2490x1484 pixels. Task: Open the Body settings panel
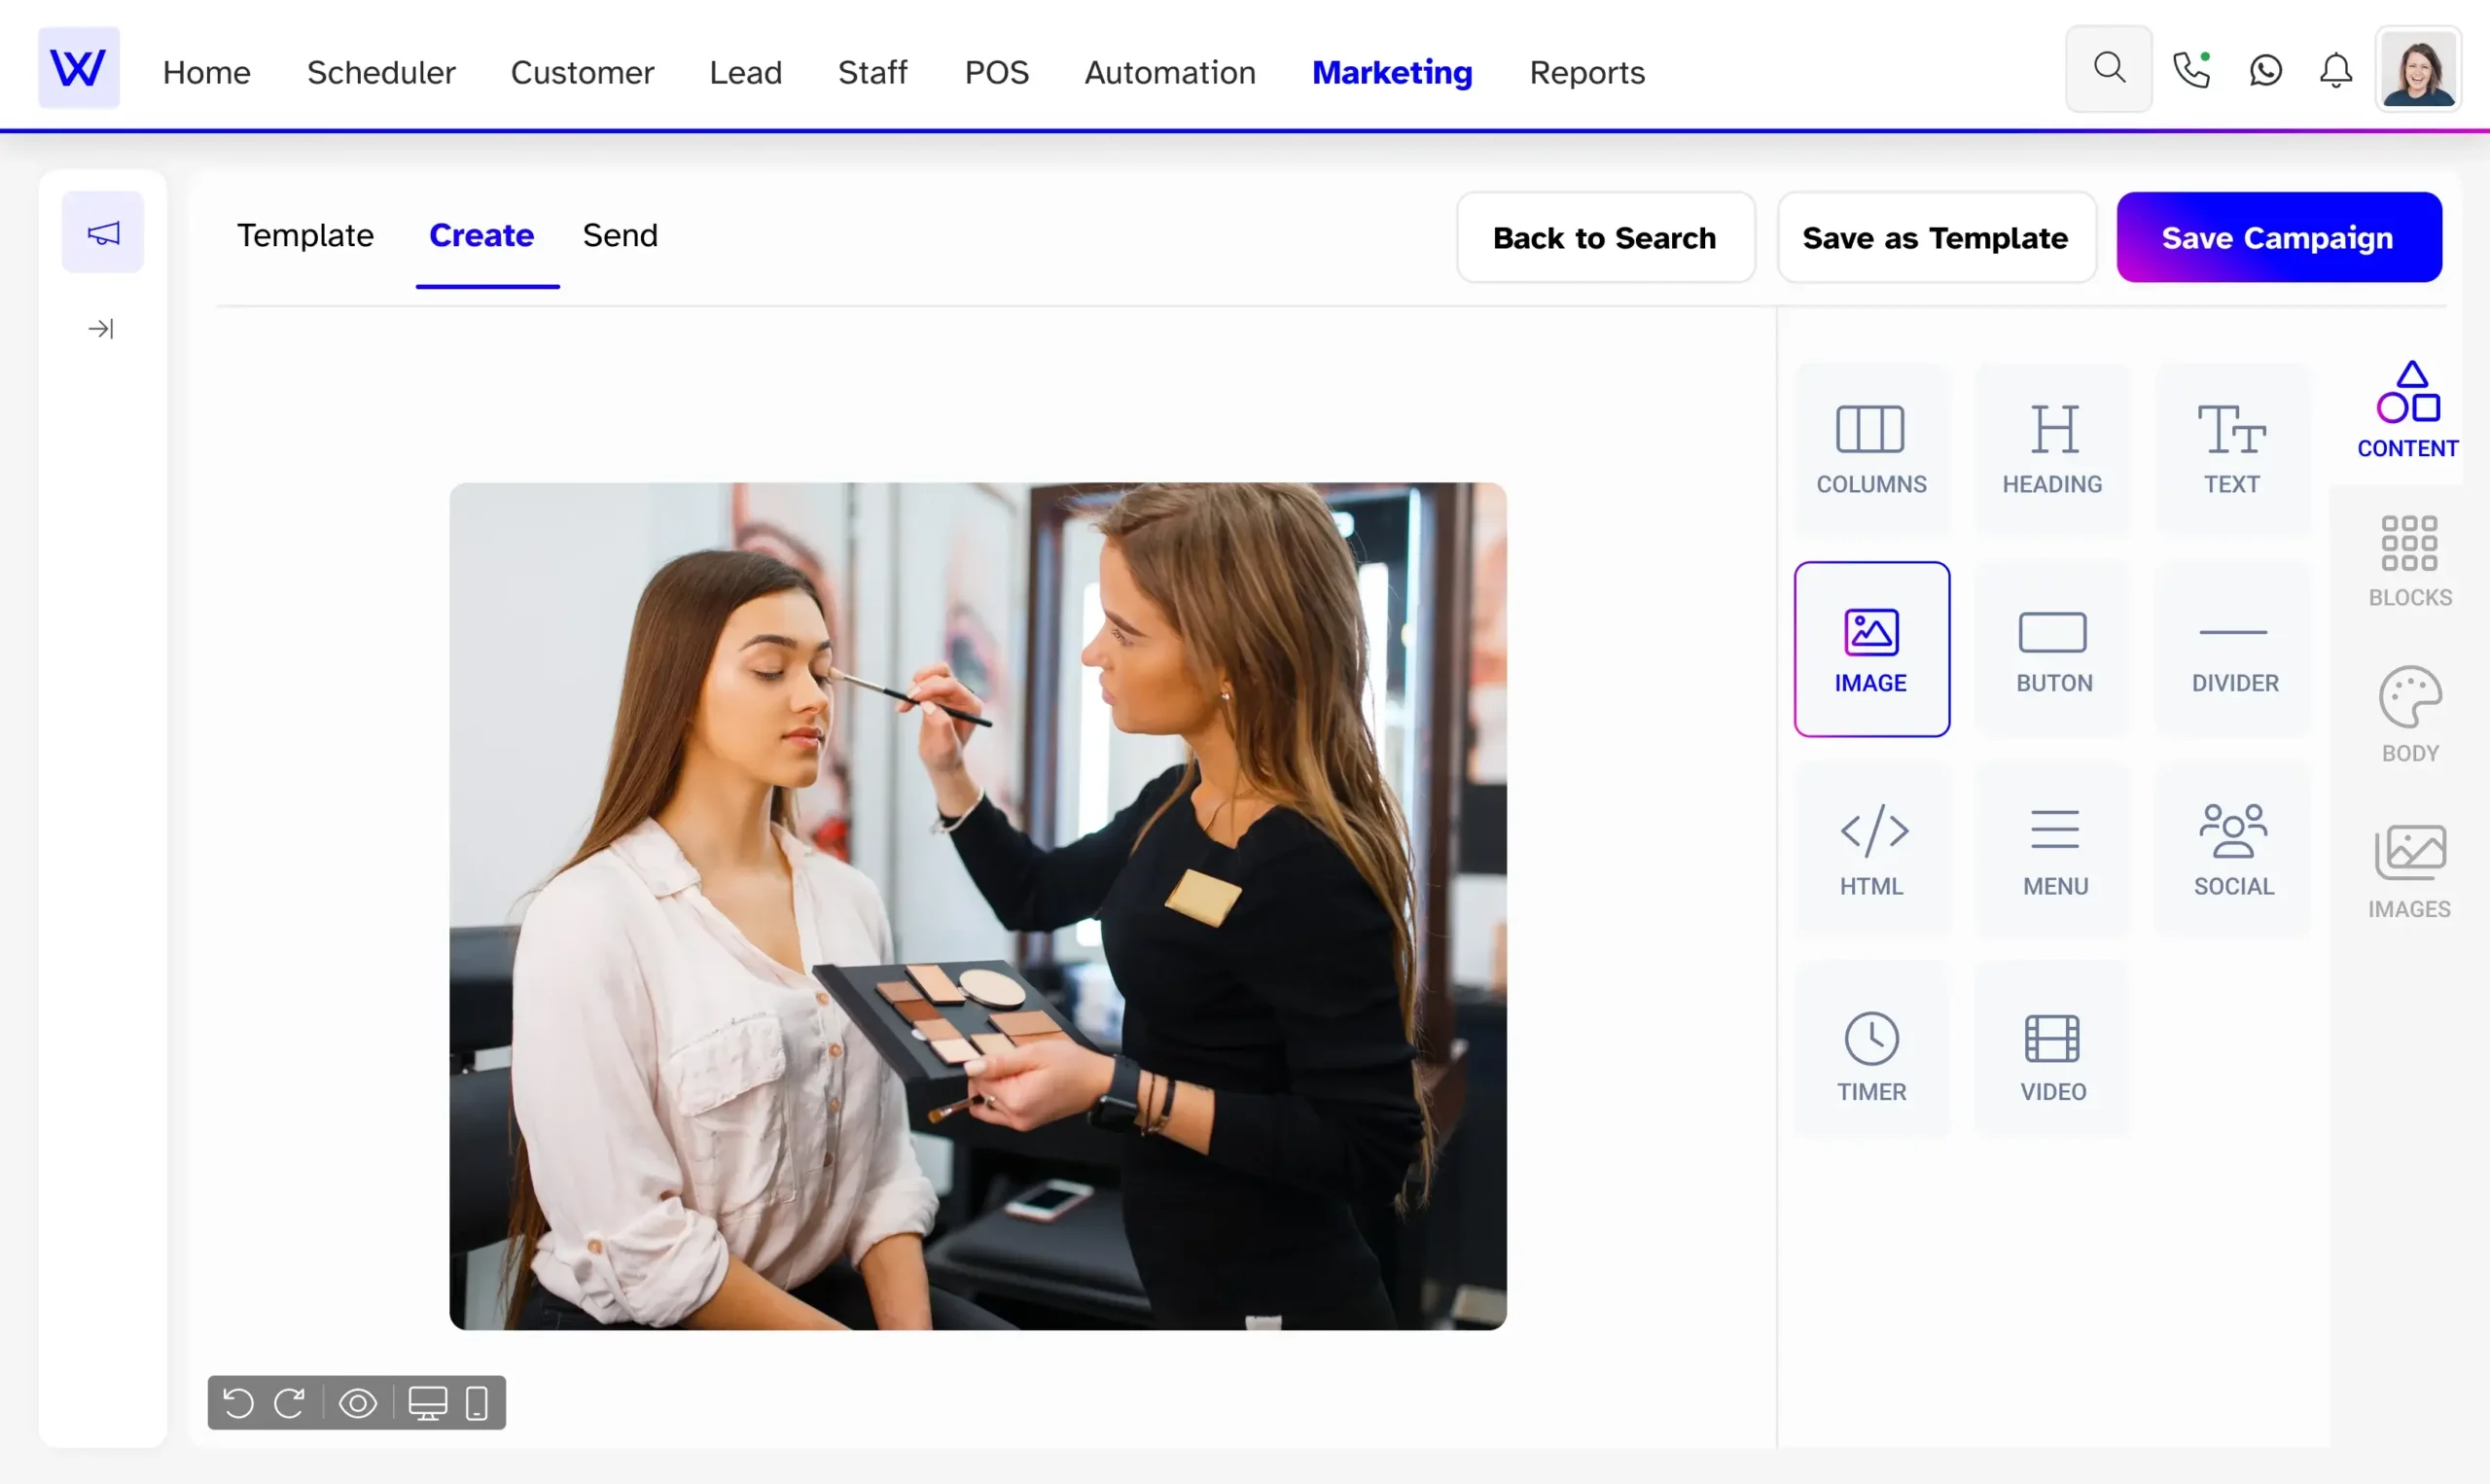[x=2409, y=714]
